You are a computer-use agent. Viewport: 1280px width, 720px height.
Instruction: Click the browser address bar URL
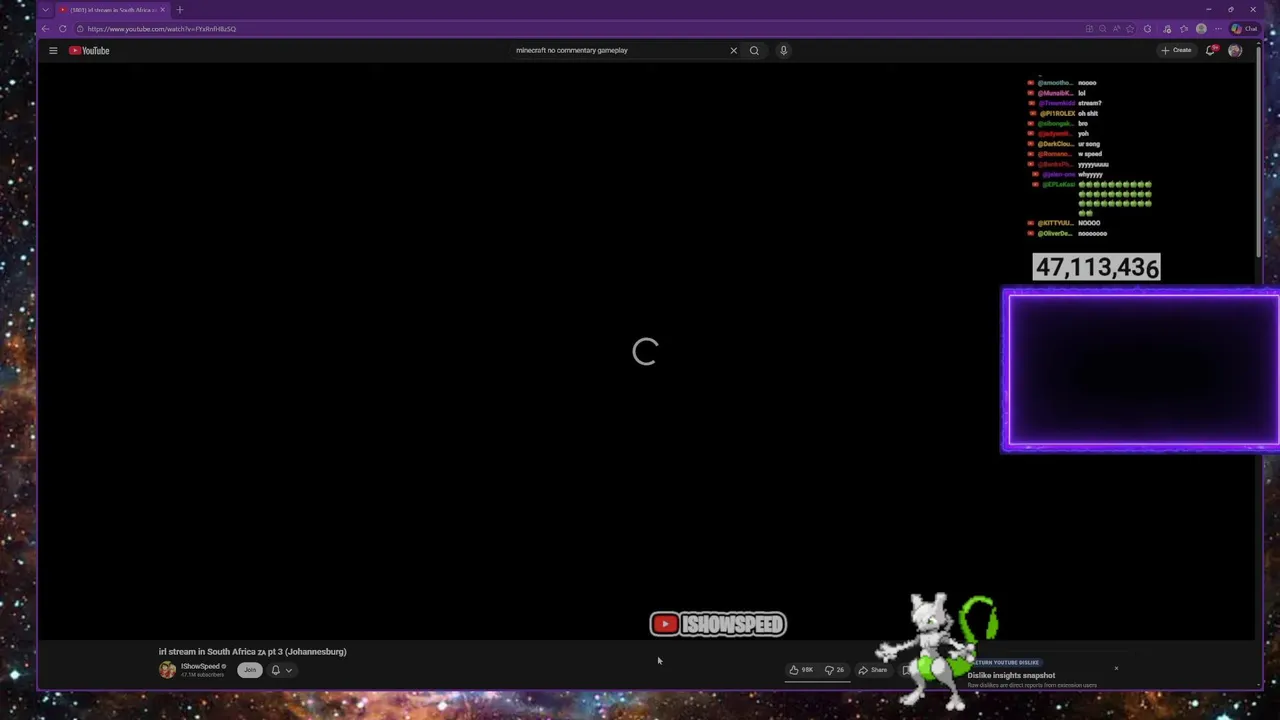coord(161,29)
